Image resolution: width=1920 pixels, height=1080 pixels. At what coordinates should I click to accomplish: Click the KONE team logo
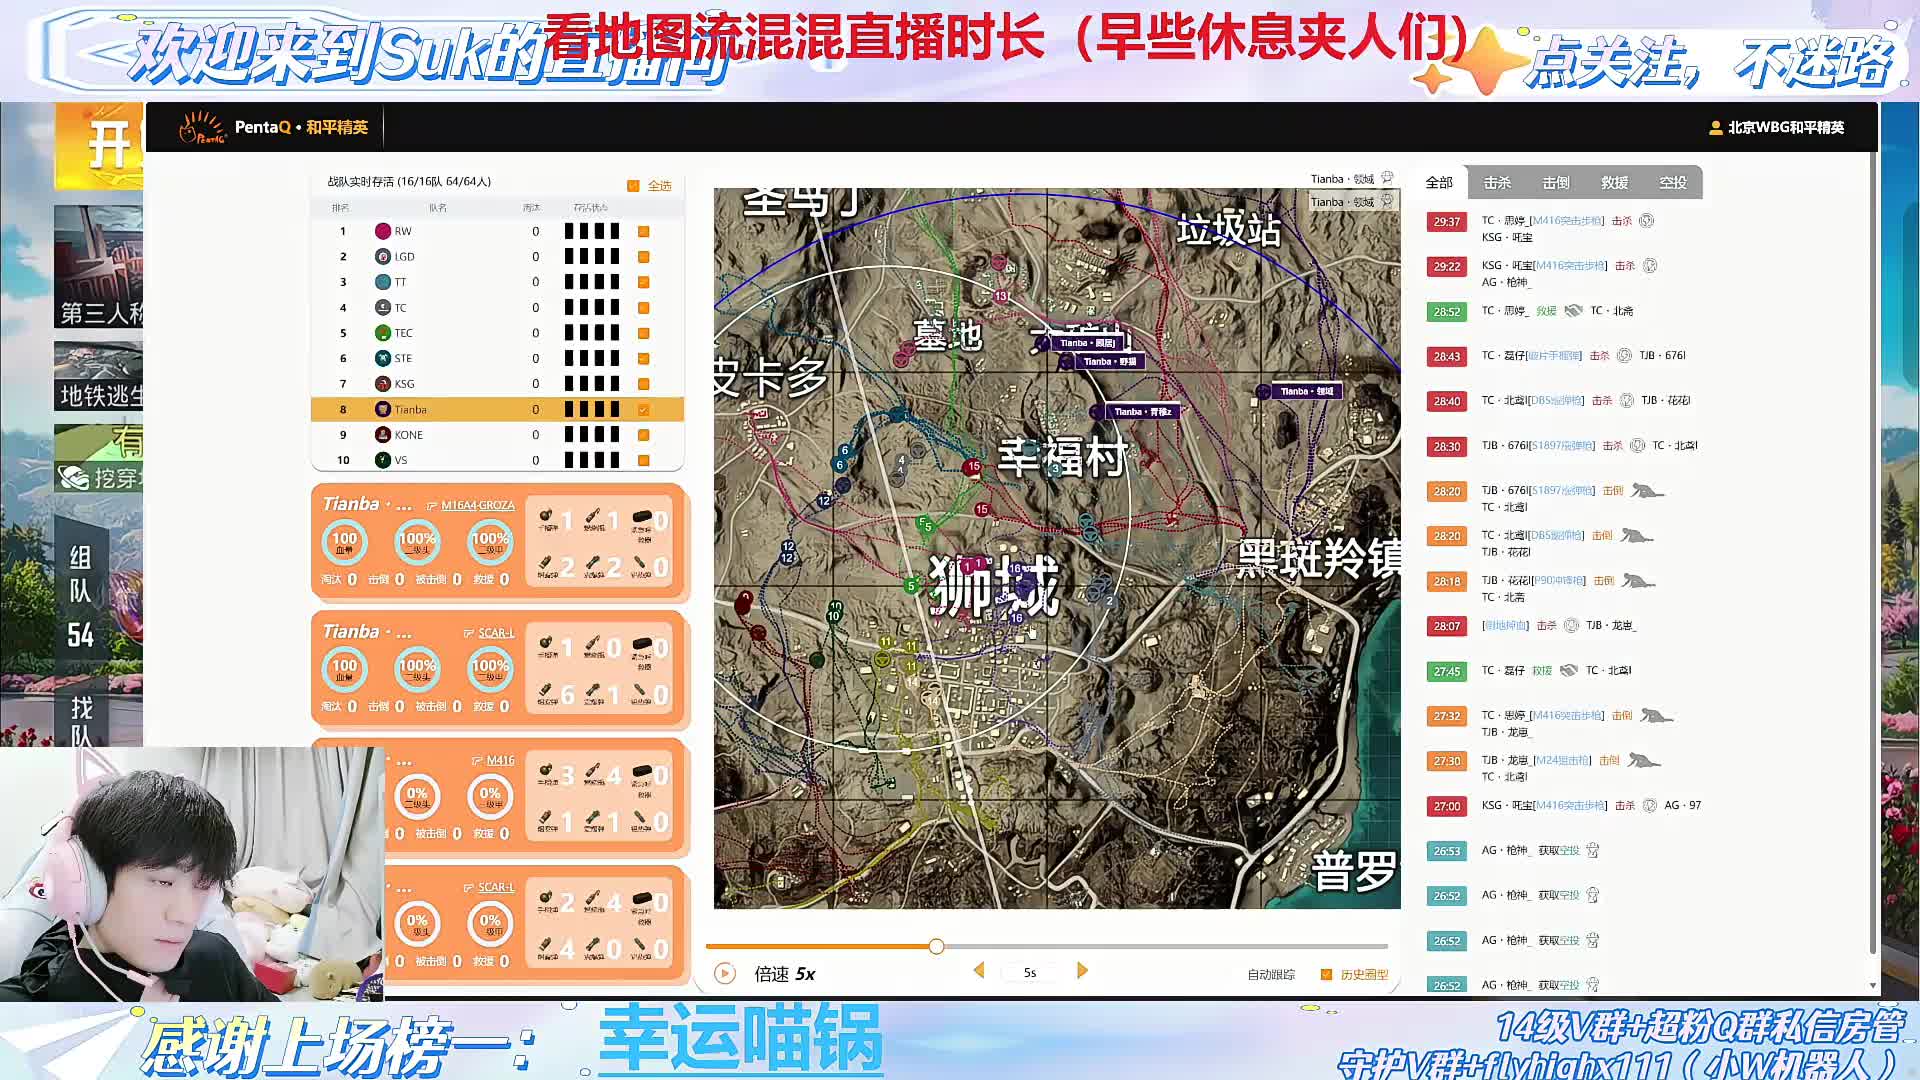383,435
